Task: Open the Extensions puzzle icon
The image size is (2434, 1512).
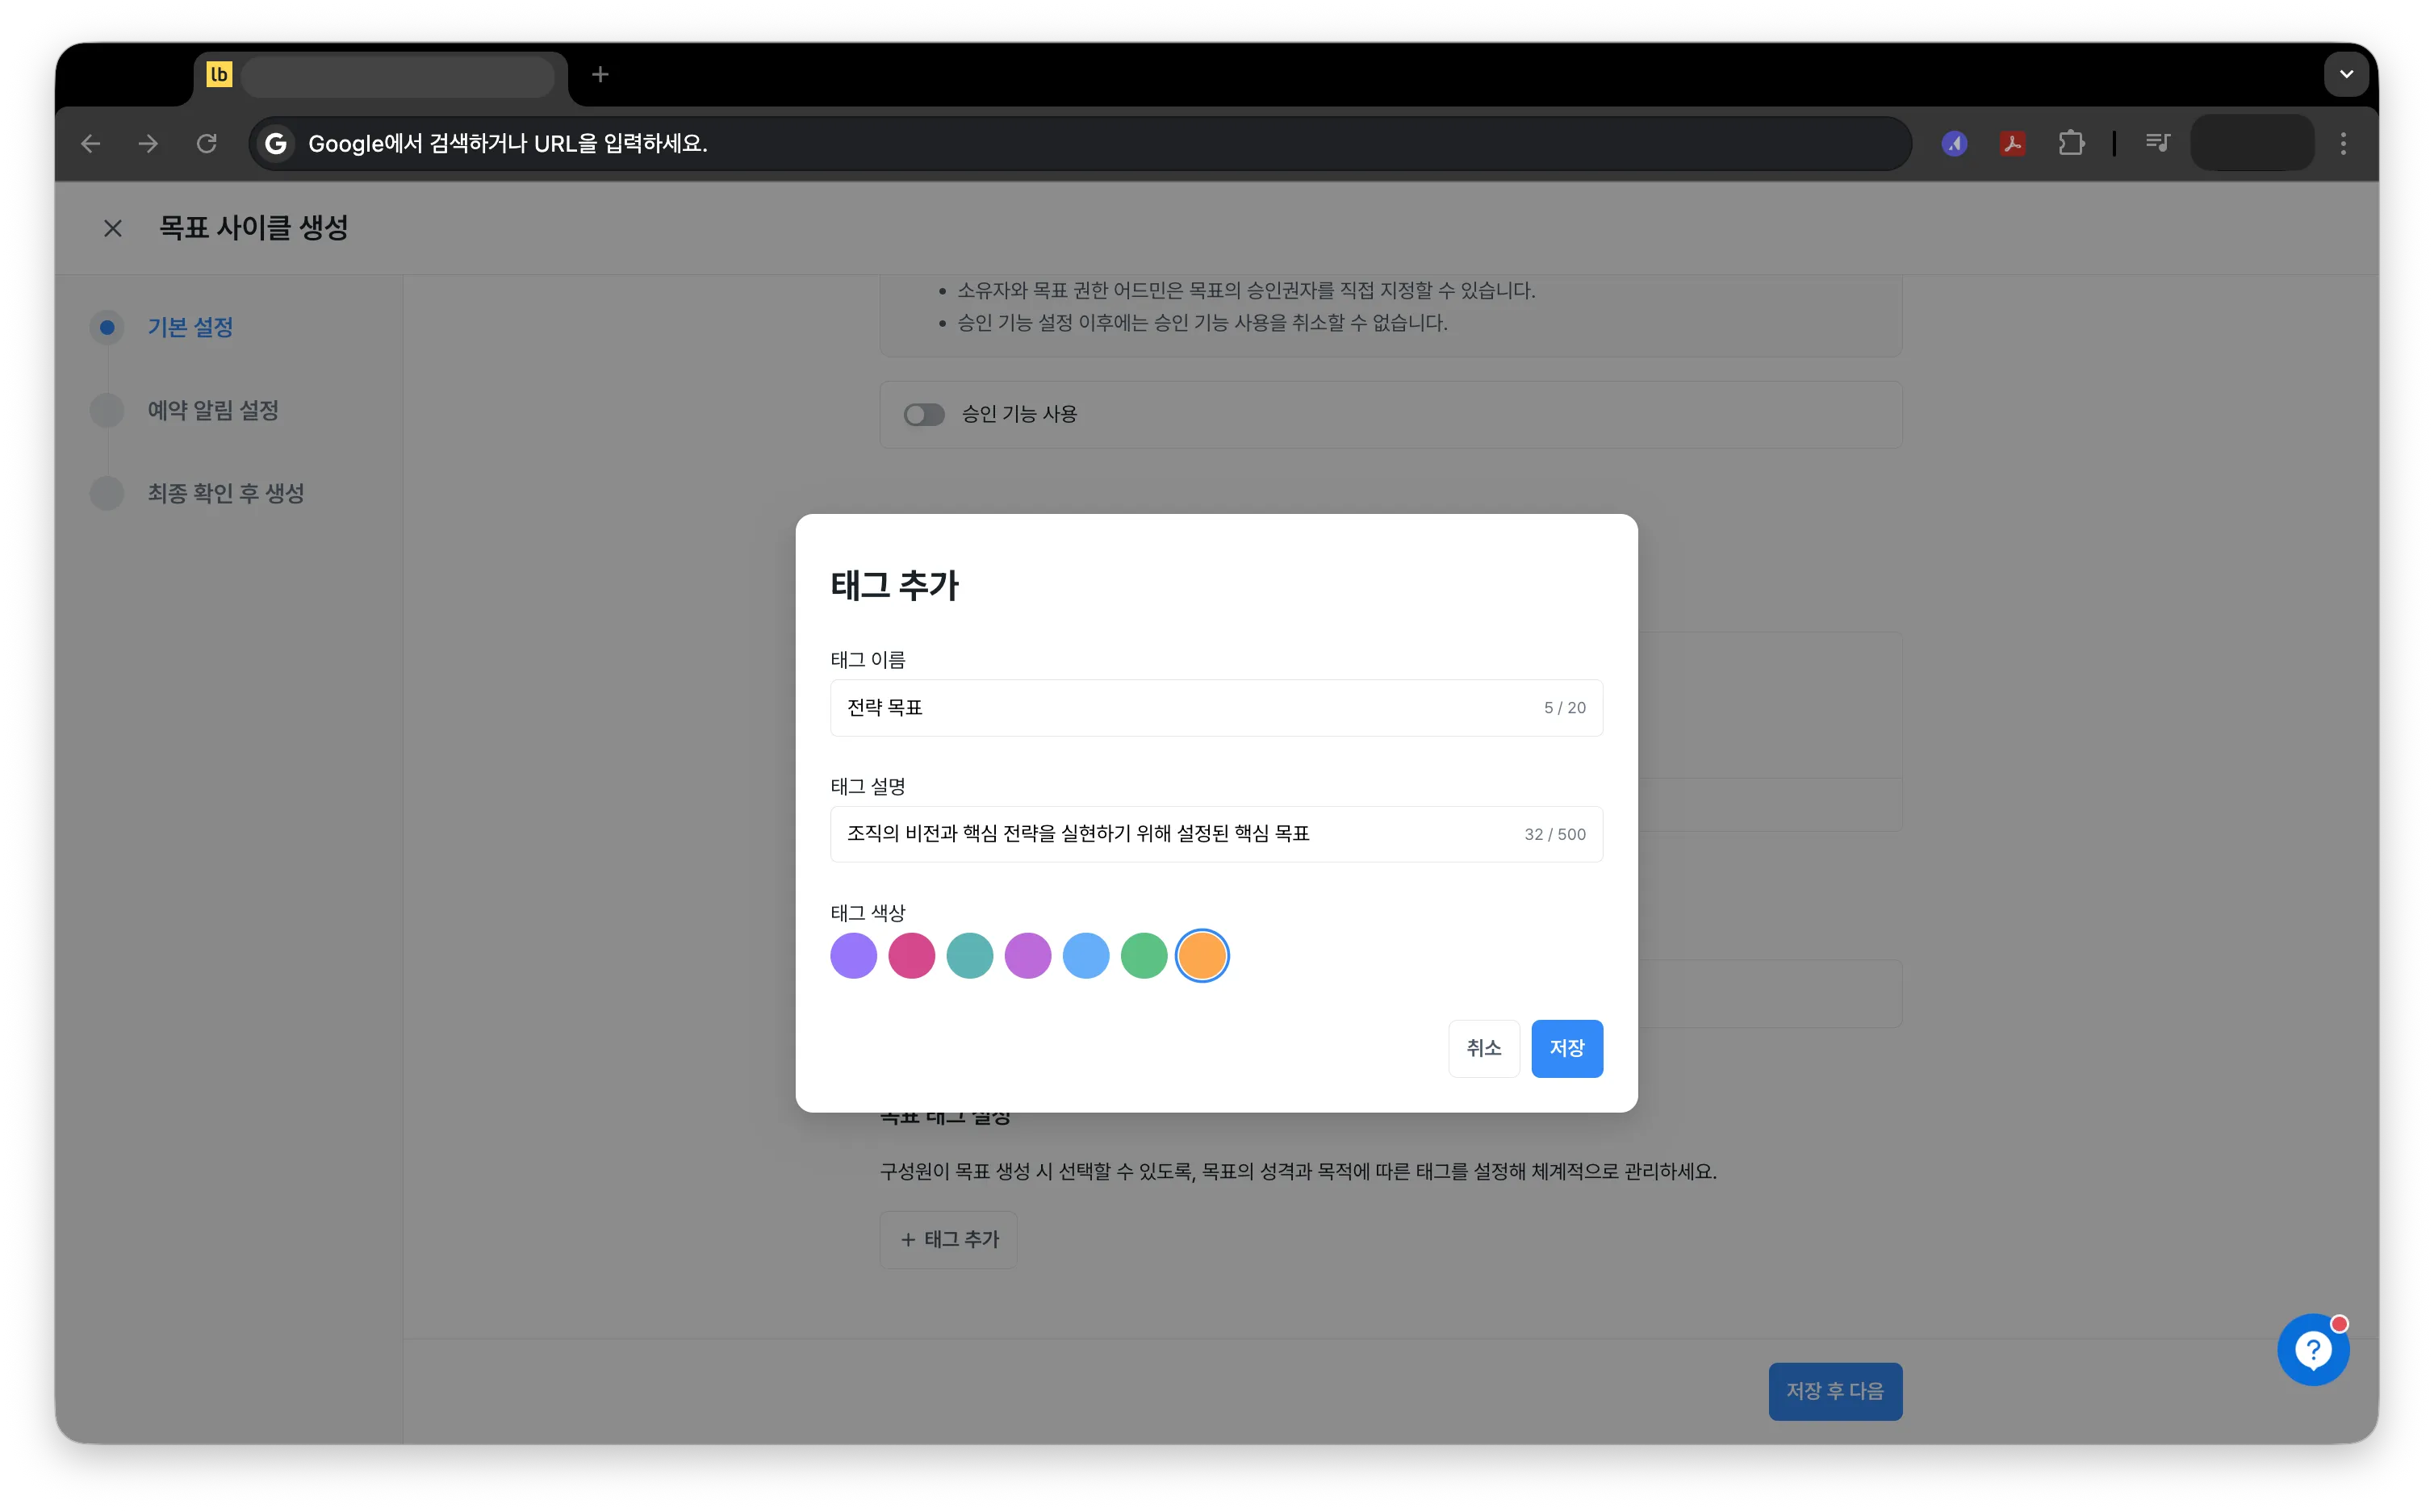Action: coord(2071,143)
